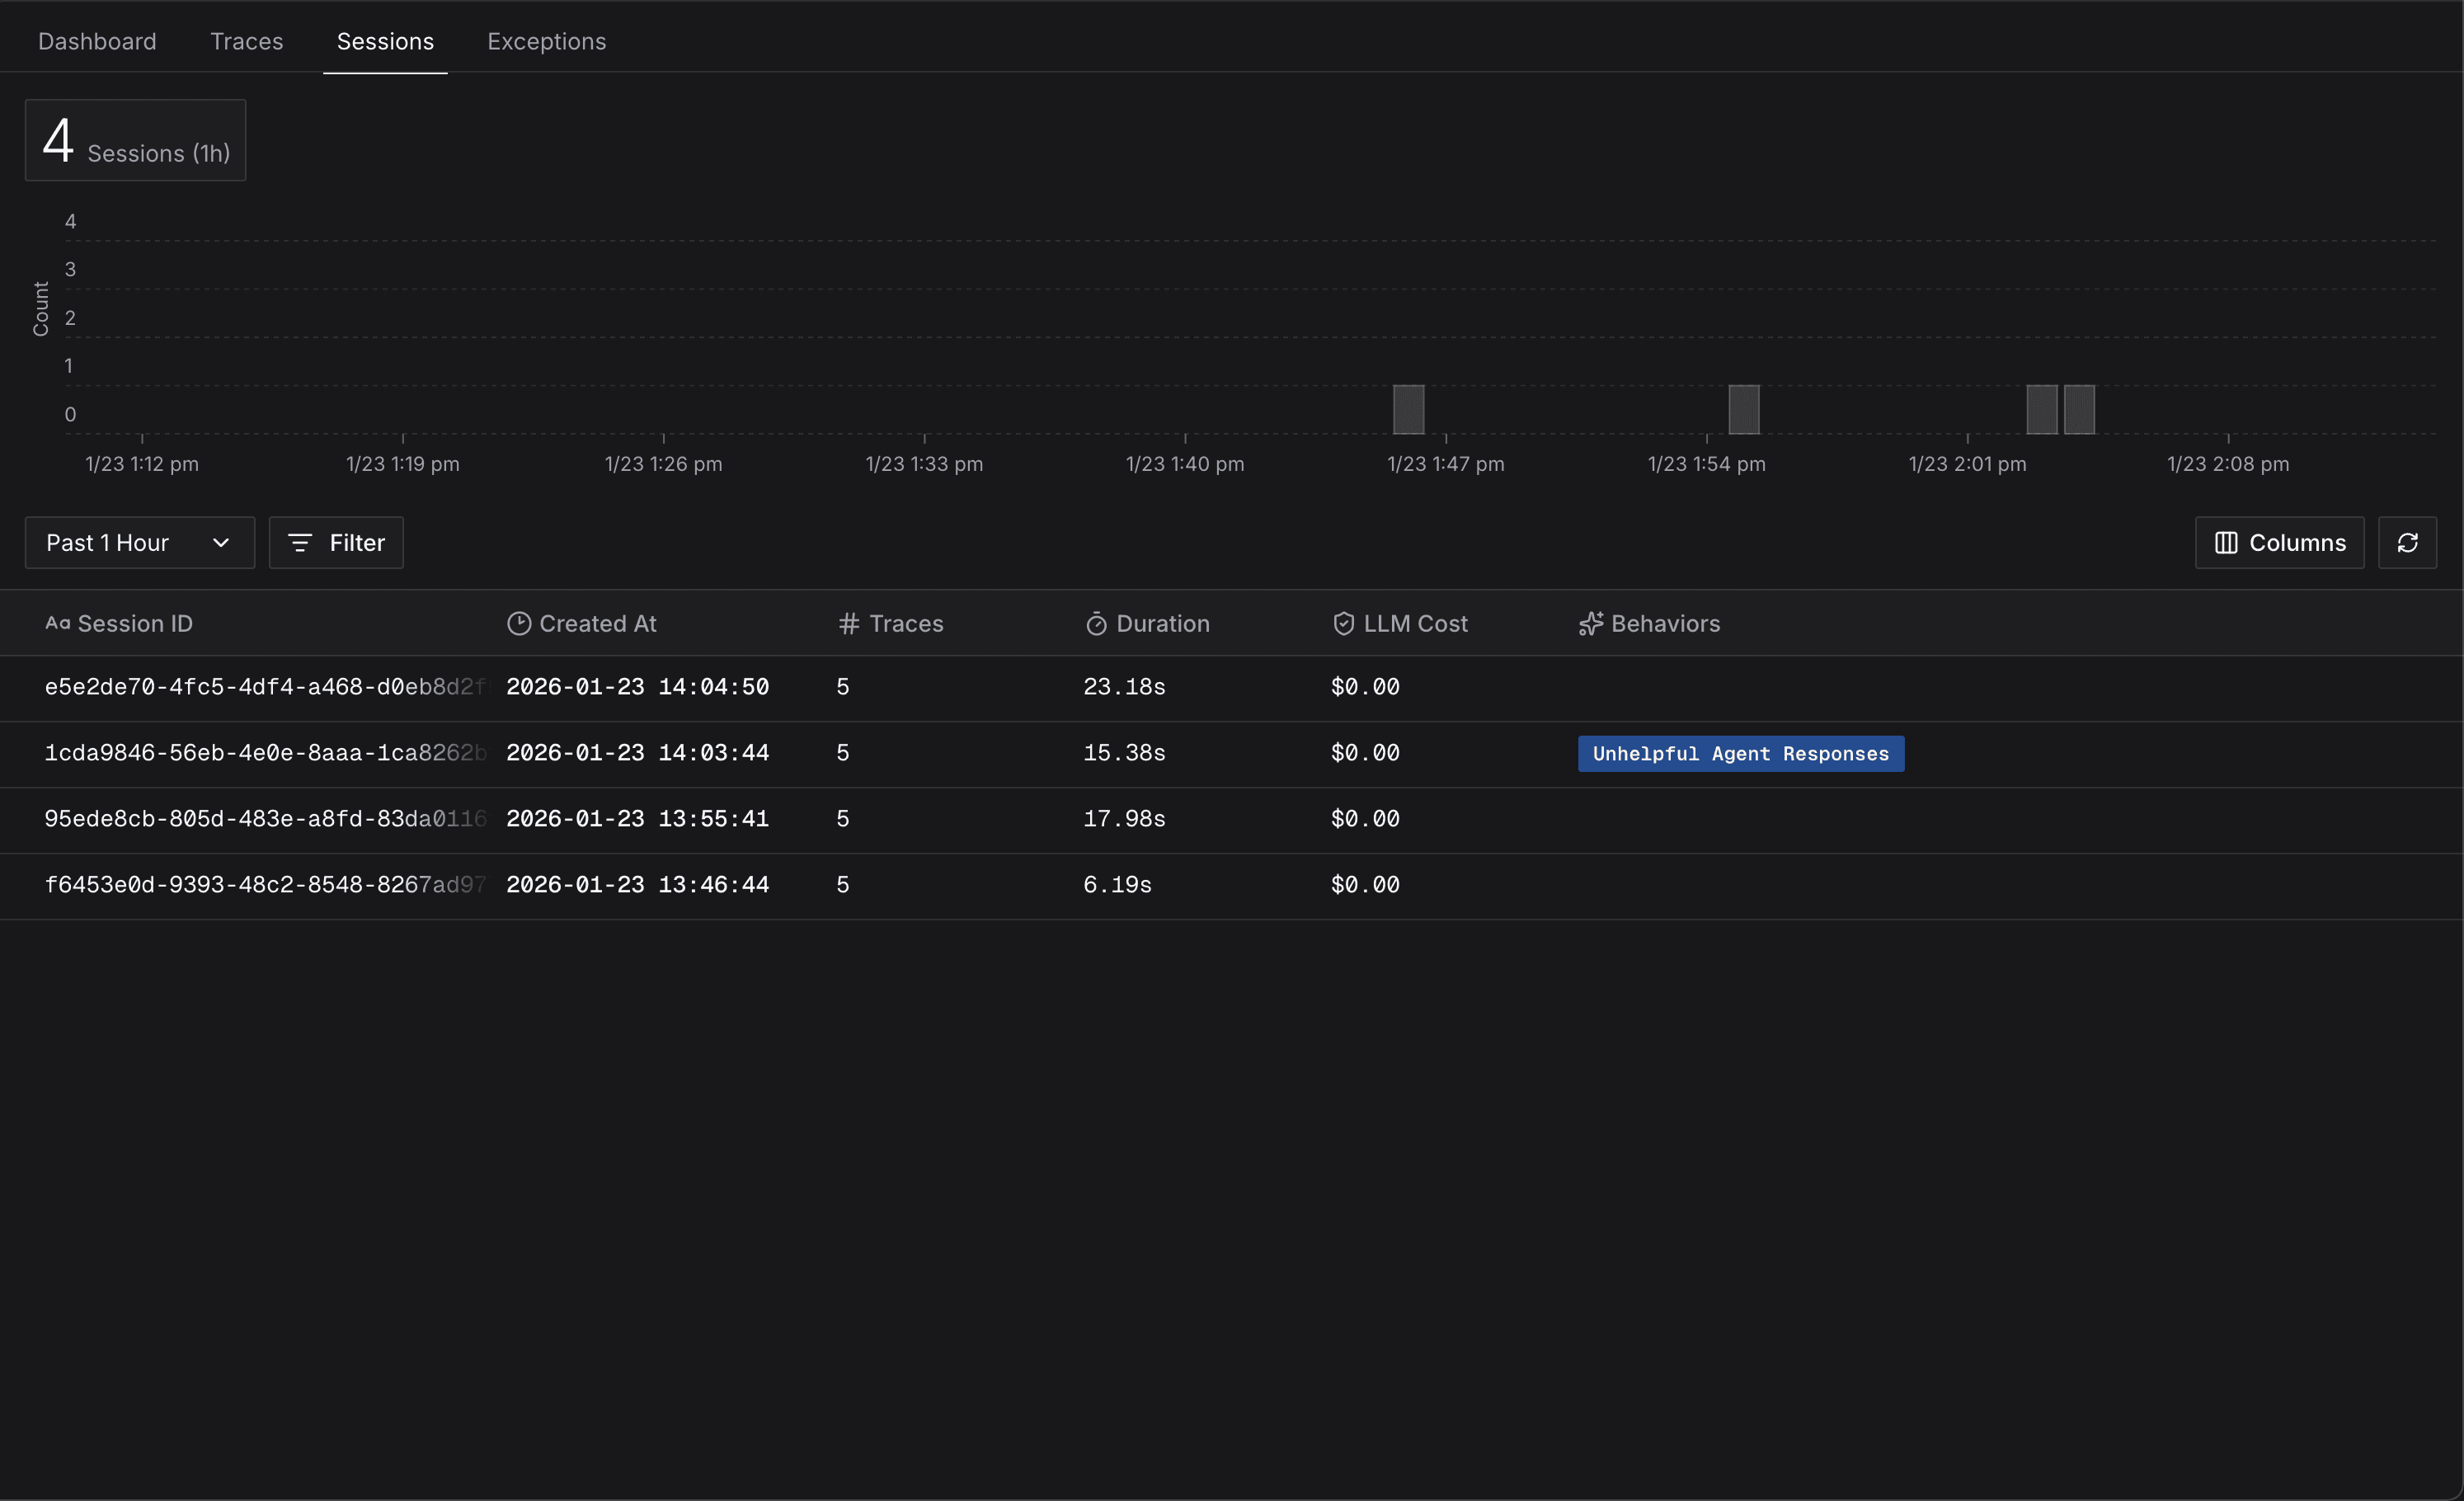Screen dimensions: 2464x1501
Task: Click the sparkle icon beside Behaviors
Action: [1590, 624]
